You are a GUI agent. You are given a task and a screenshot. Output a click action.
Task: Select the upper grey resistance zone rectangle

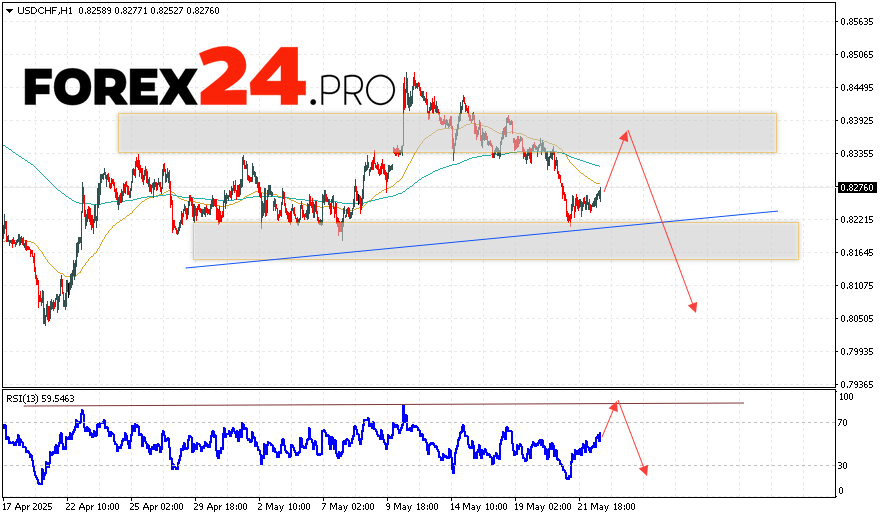point(447,133)
